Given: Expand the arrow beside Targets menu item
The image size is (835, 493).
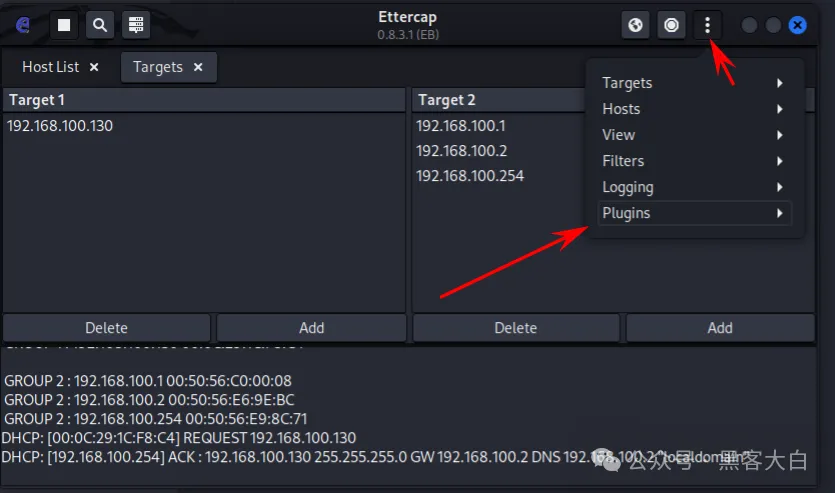Looking at the screenshot, I should [x=780, y=83].
